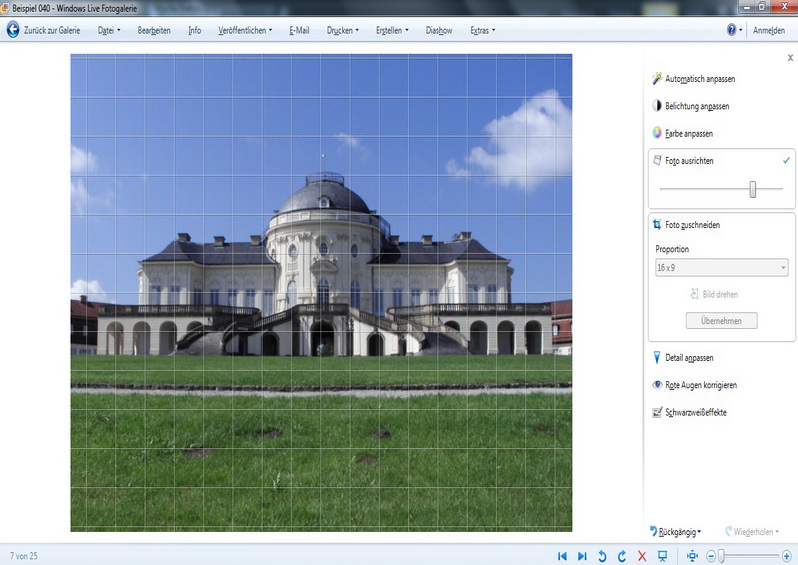Go to the previous photo

point(562,555)
